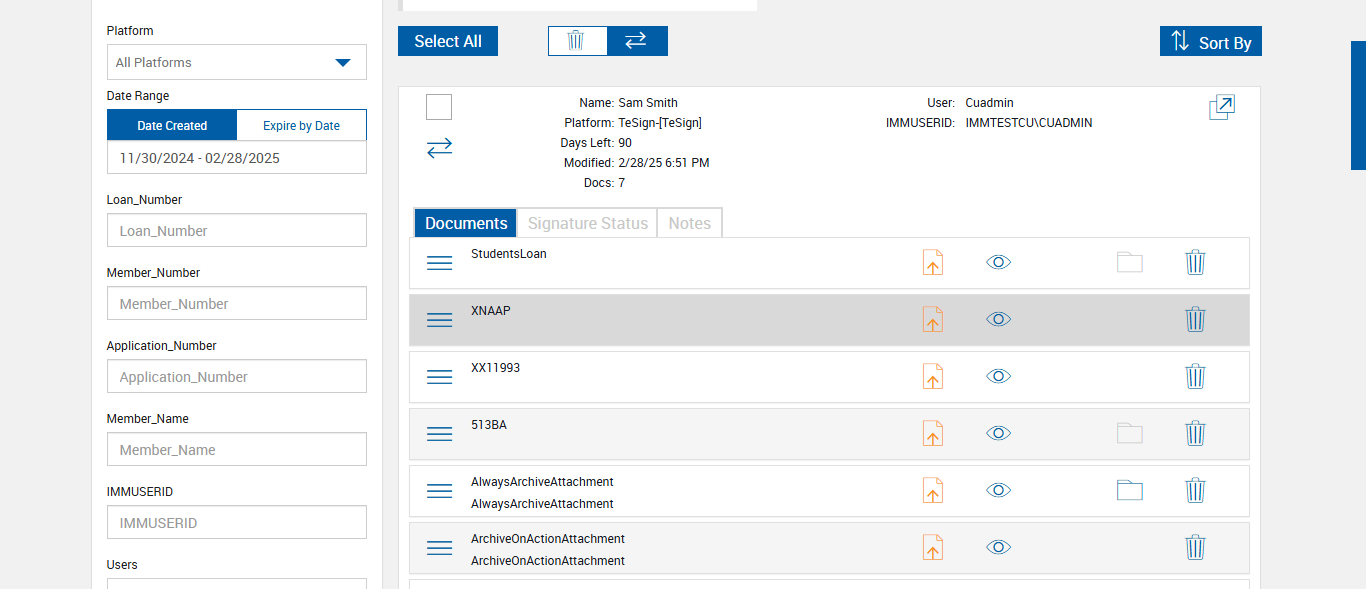Preview StudentsLoan with eye icon

pos(999,263)
